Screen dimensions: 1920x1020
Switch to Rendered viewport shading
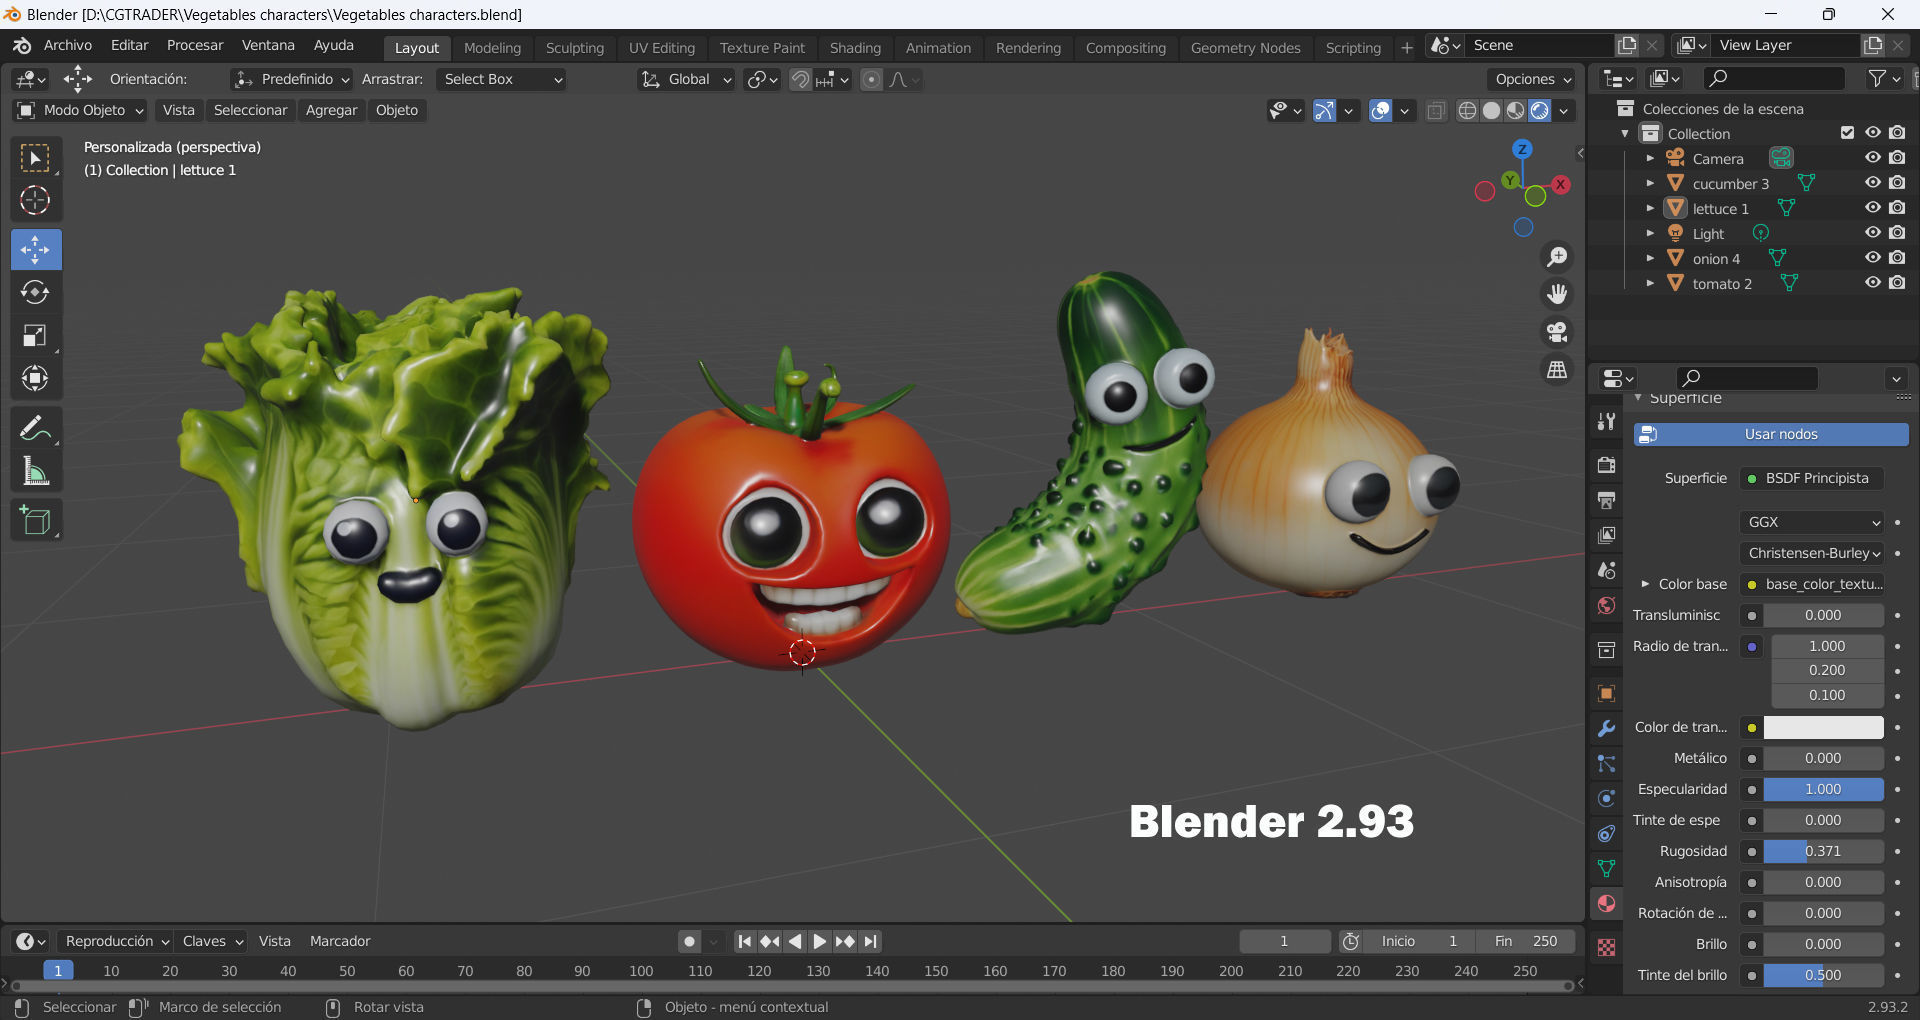(1540, 110)
